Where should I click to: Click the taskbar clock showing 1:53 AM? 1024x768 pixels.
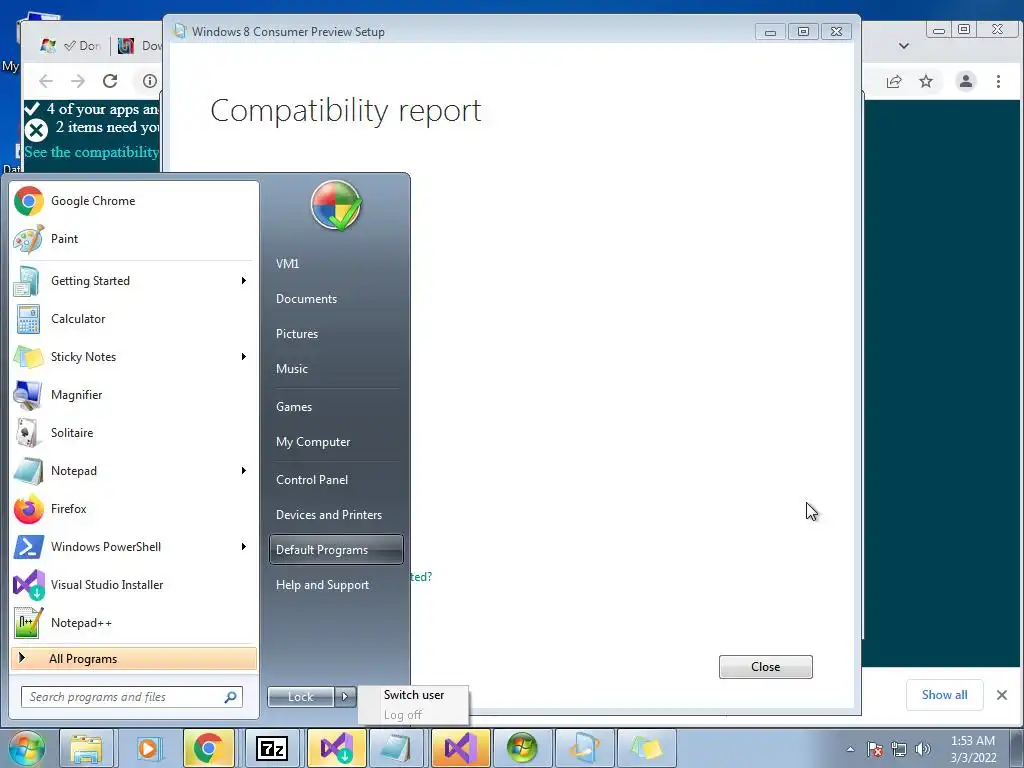pyautogui.click(x=973, y=749)
